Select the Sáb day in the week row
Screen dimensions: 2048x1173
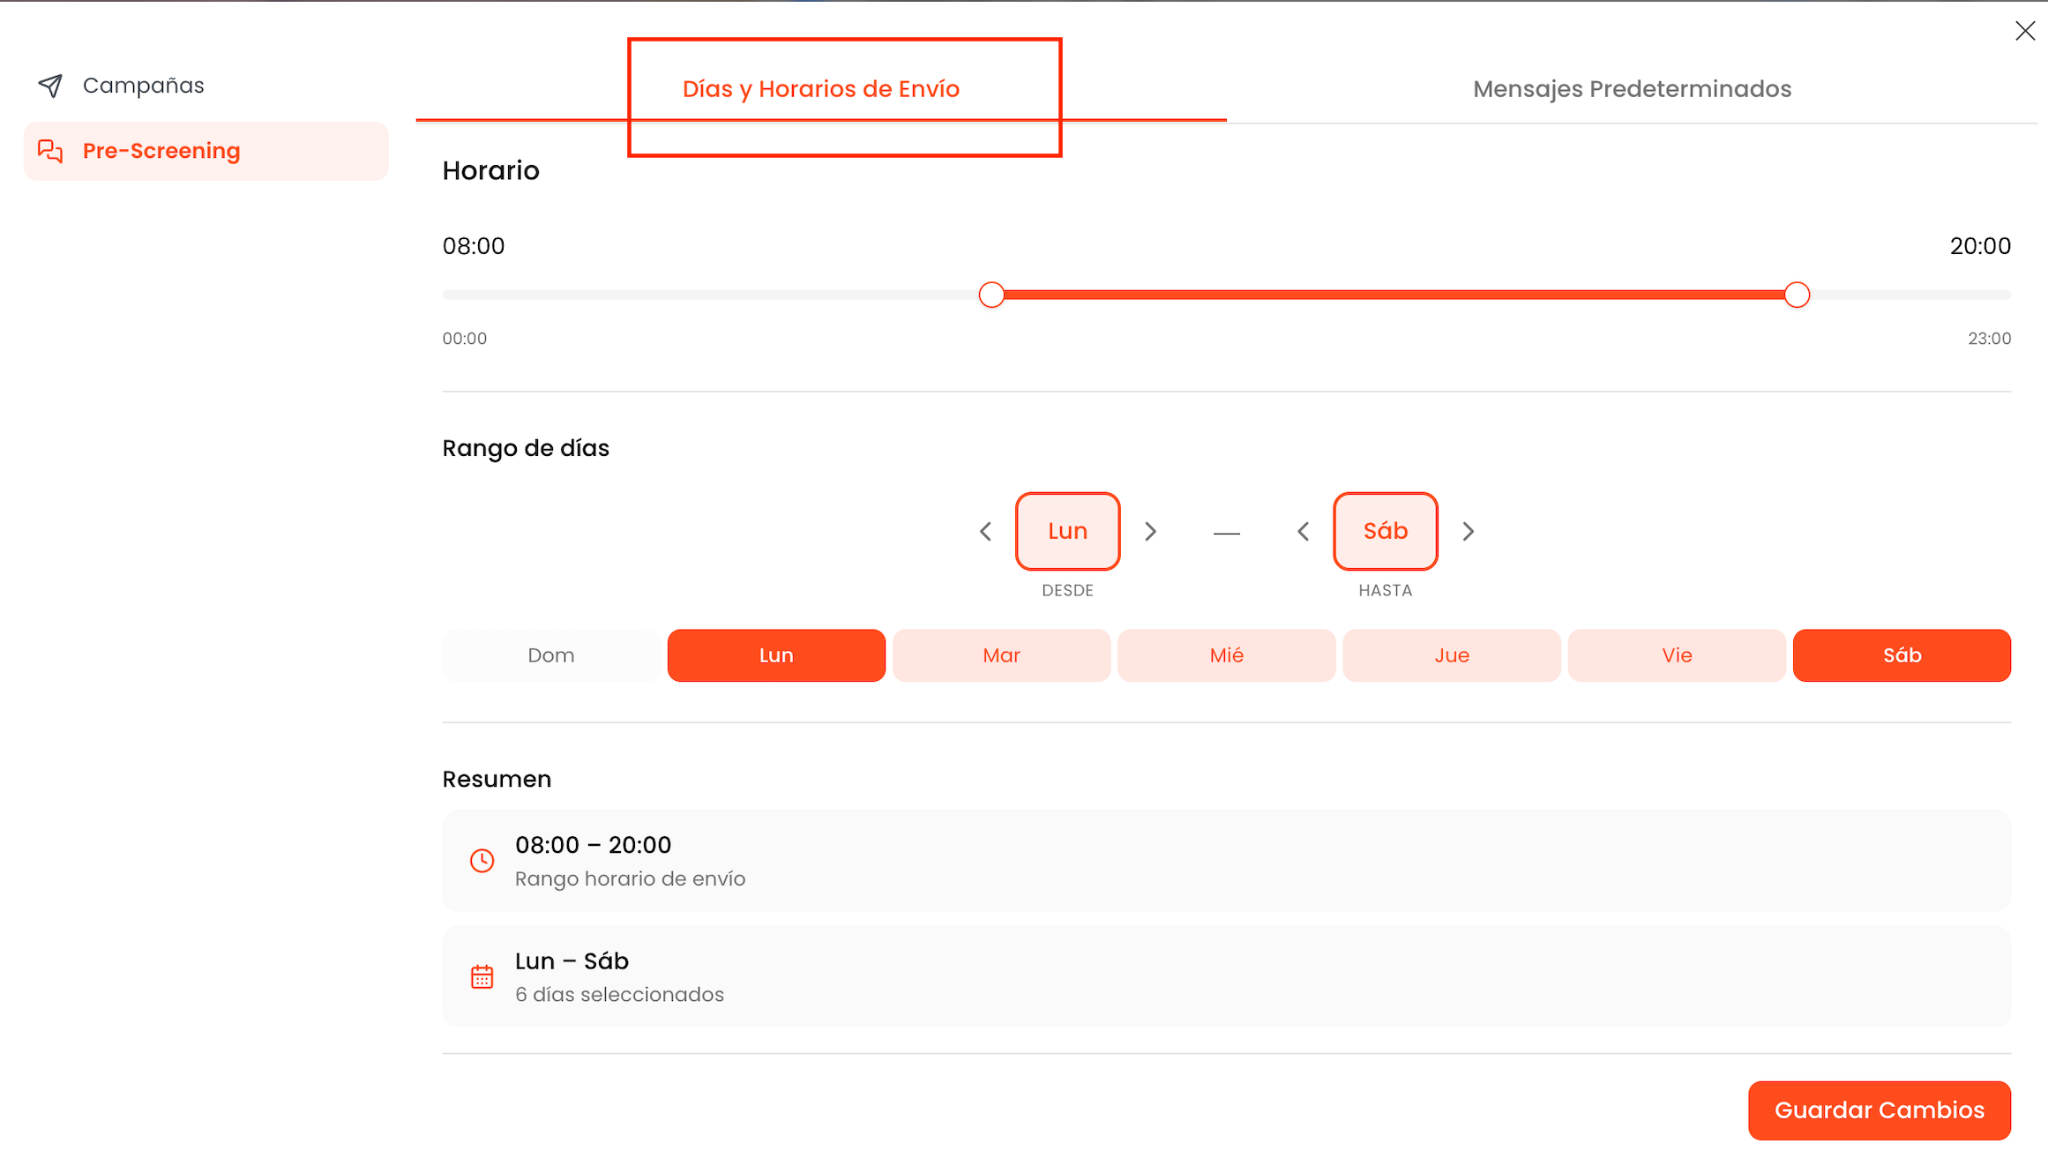pos(1902,656)
